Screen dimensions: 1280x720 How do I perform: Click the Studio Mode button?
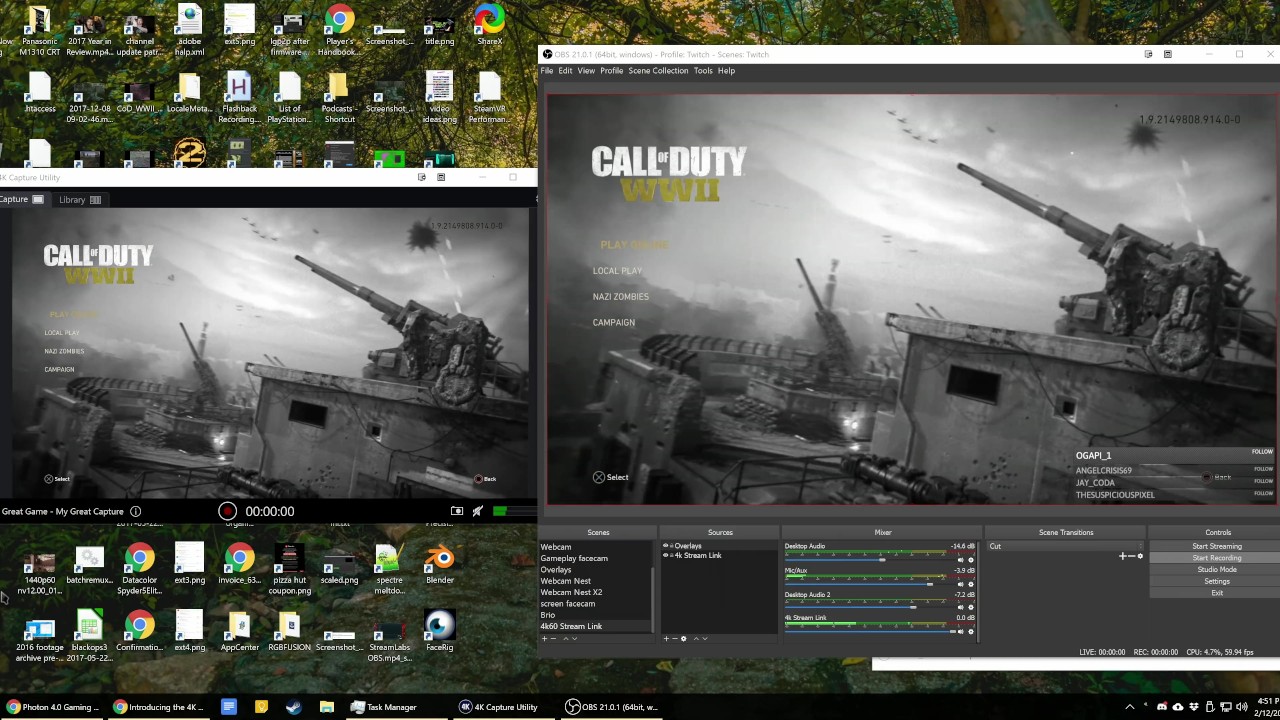point(1216,569)
